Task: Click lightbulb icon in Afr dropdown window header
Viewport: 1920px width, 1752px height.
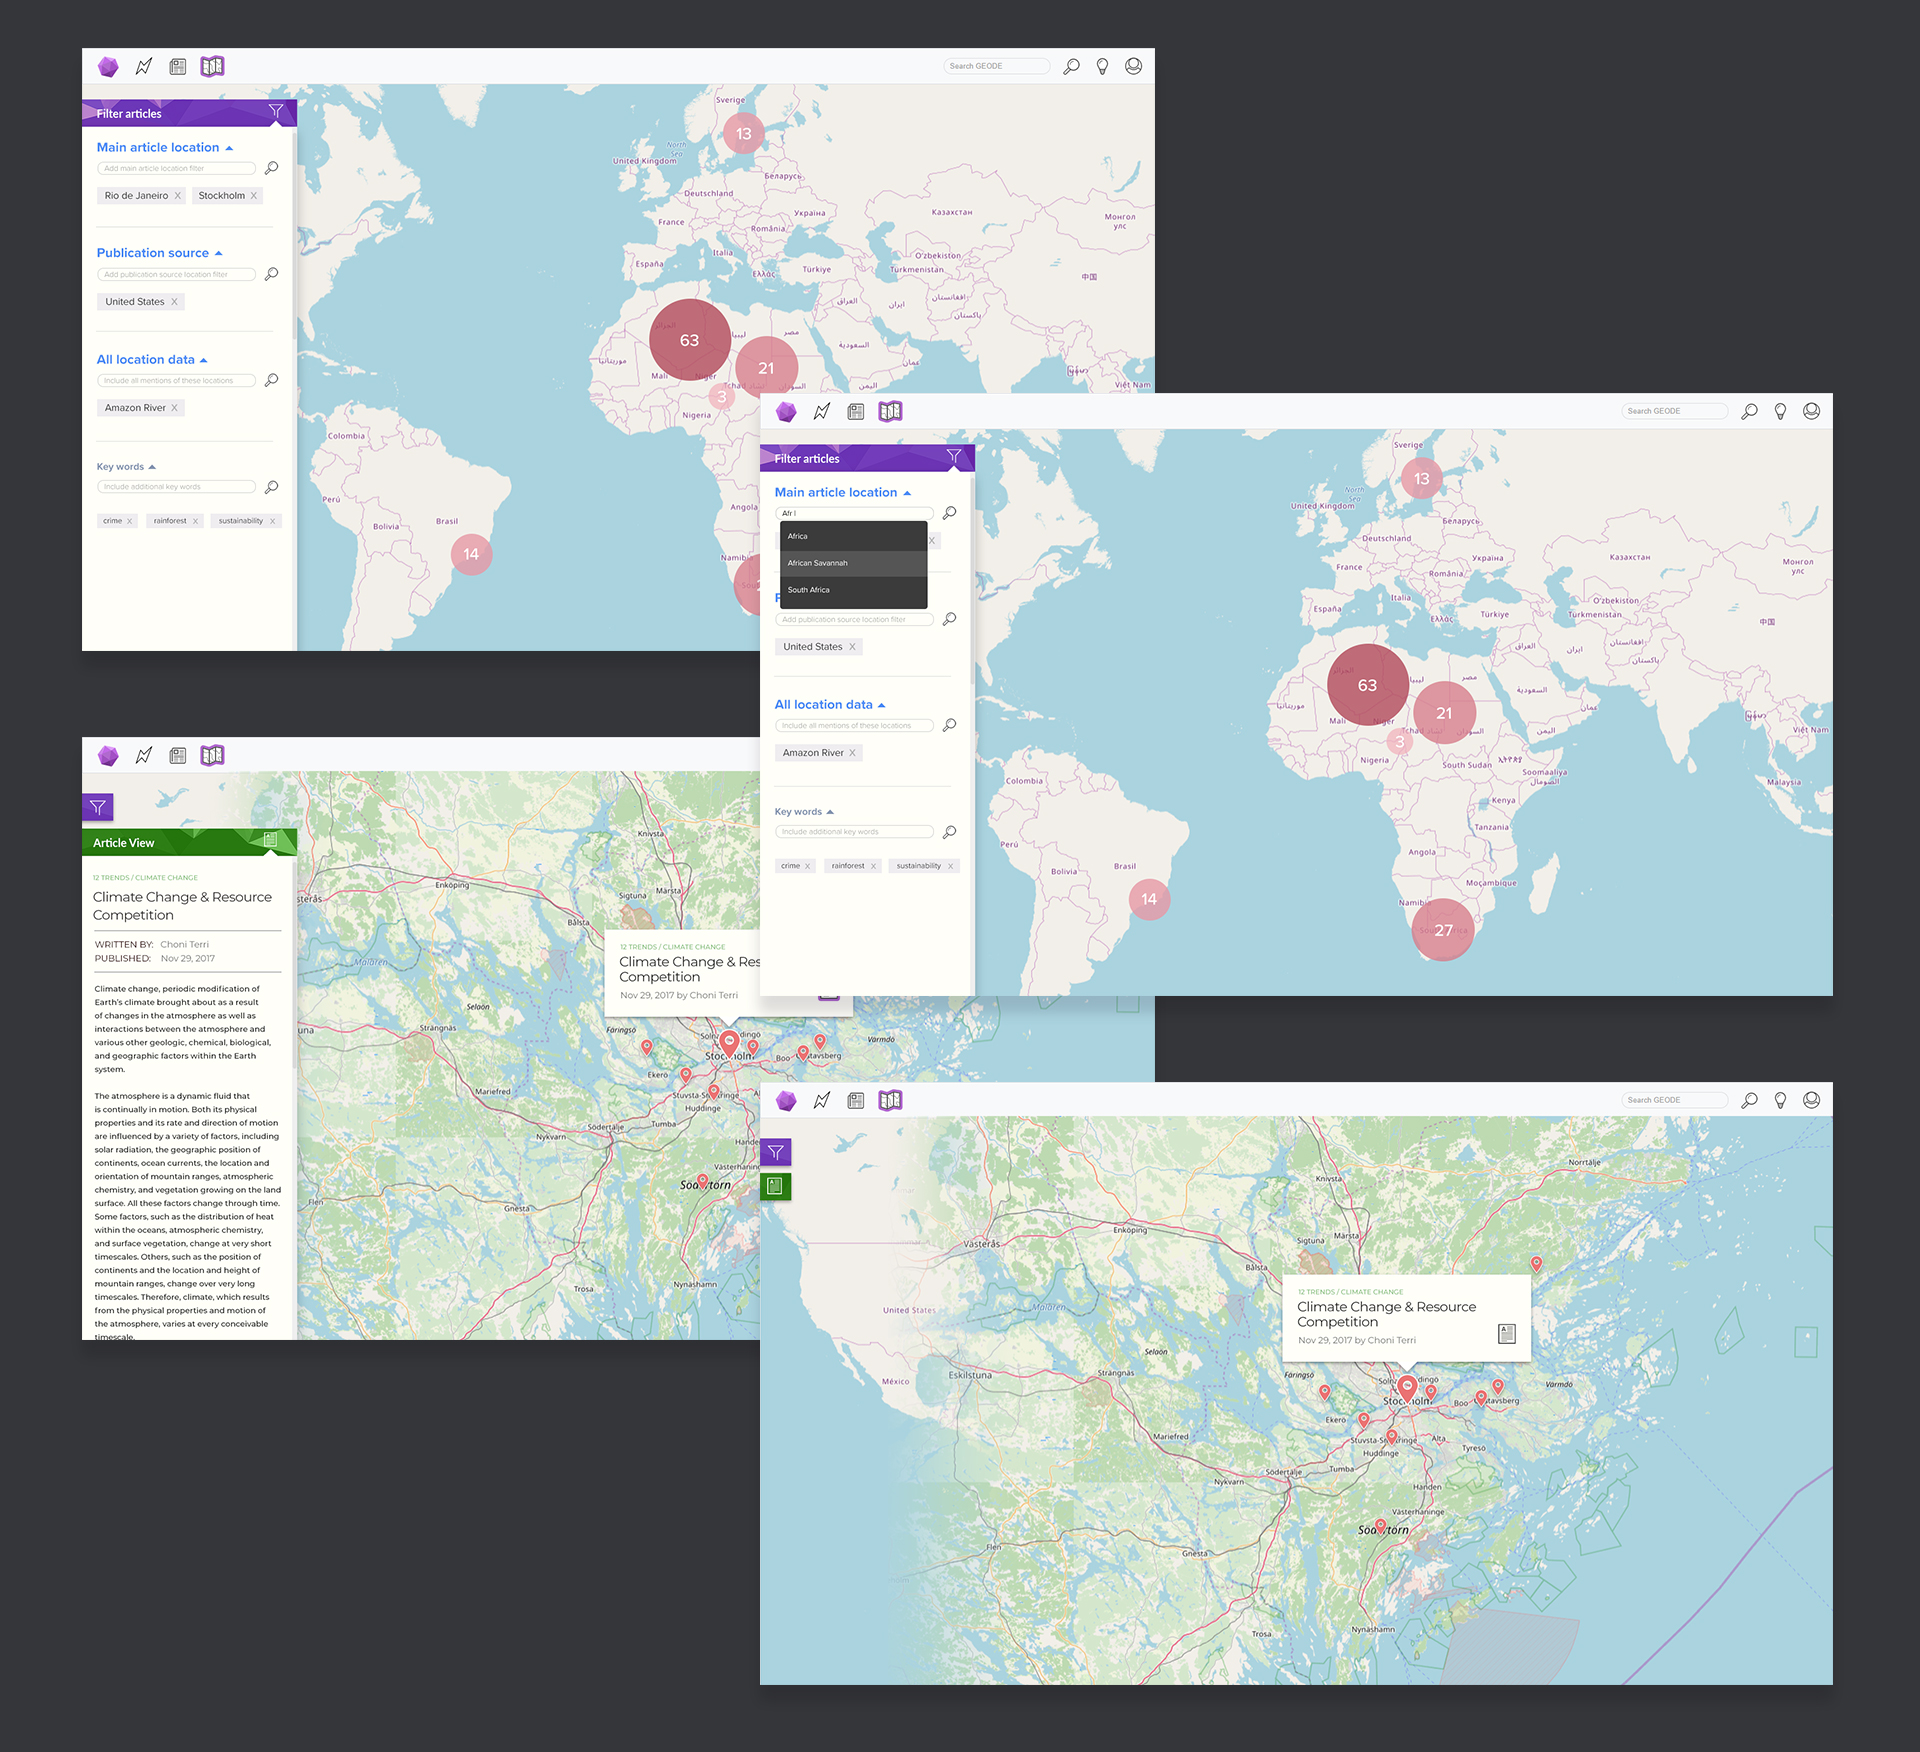Action: [1780, 411]
